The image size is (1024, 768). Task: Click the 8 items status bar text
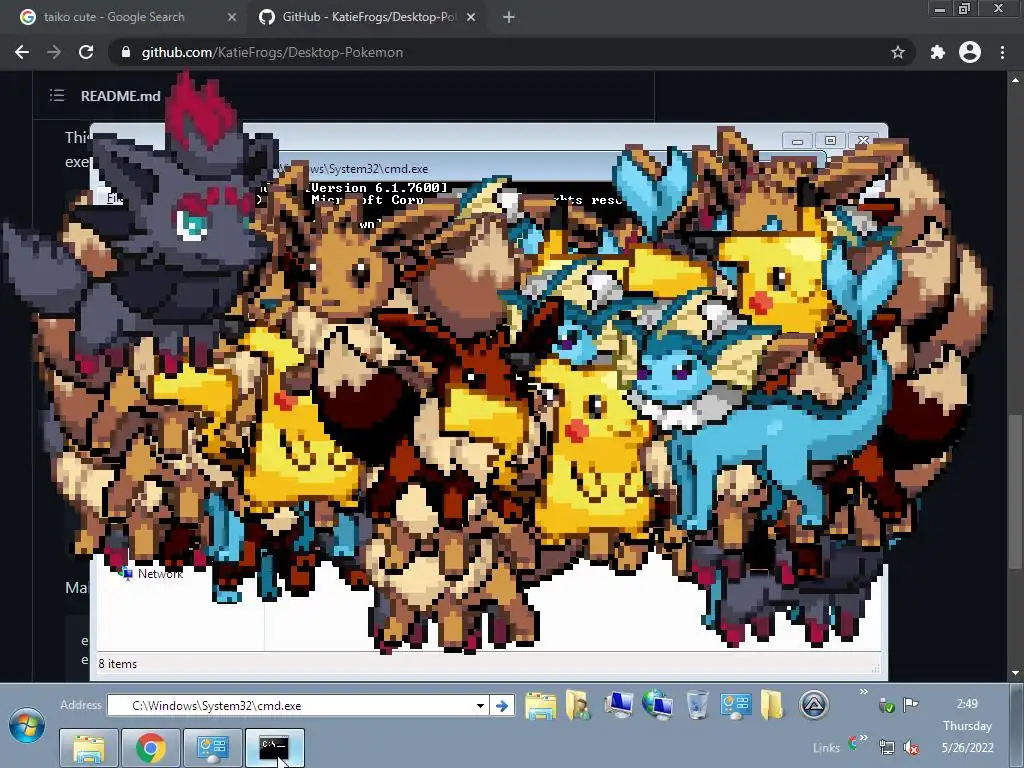[x=118, y=664]
